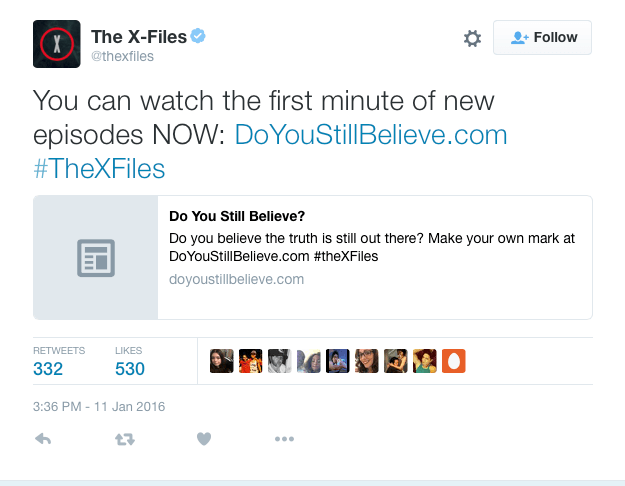
Task: Open the #TheXFiles hashtag
Action: (99, 168)
